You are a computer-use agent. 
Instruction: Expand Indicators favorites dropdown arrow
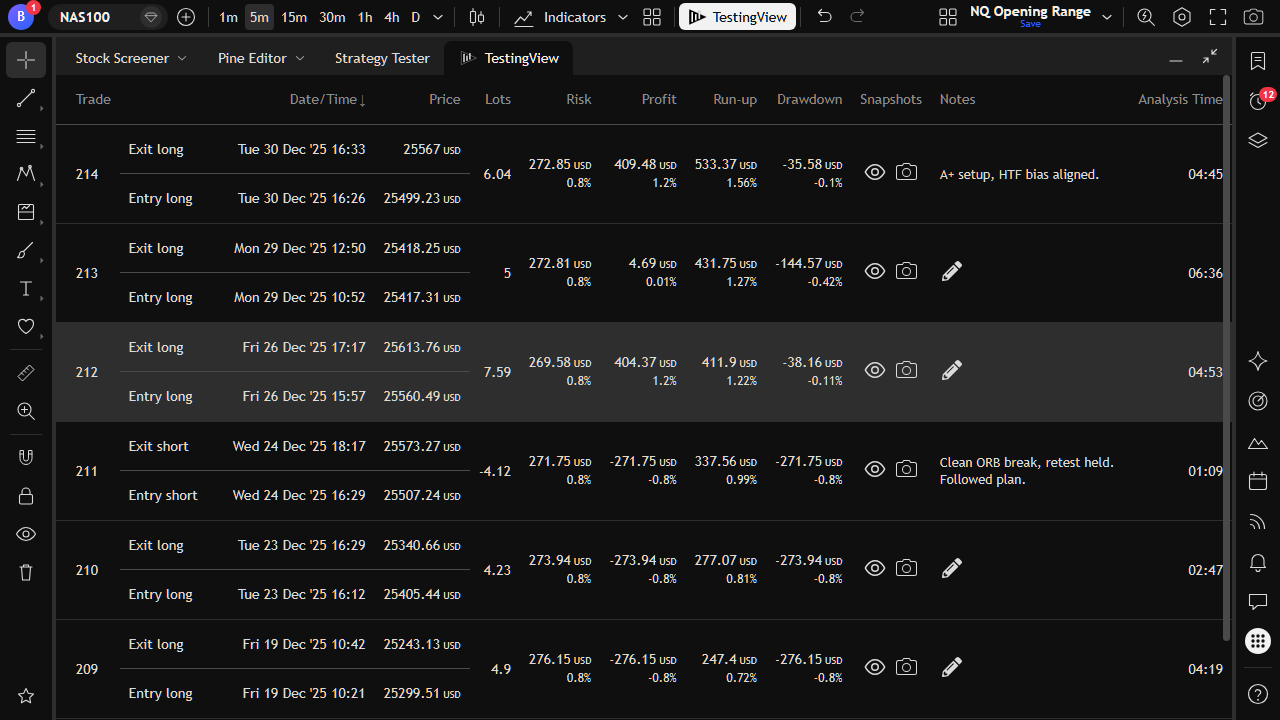click(x=623, y=17)
